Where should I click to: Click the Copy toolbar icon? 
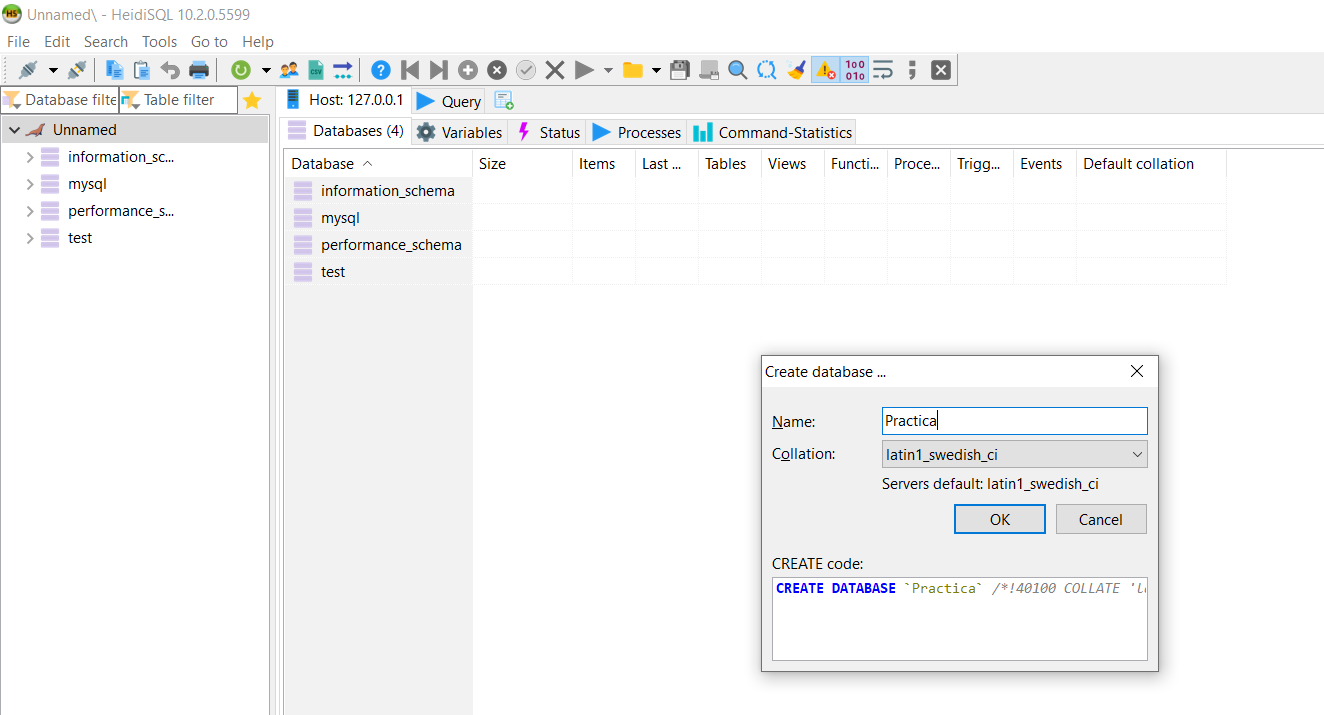tap(114, 70)
